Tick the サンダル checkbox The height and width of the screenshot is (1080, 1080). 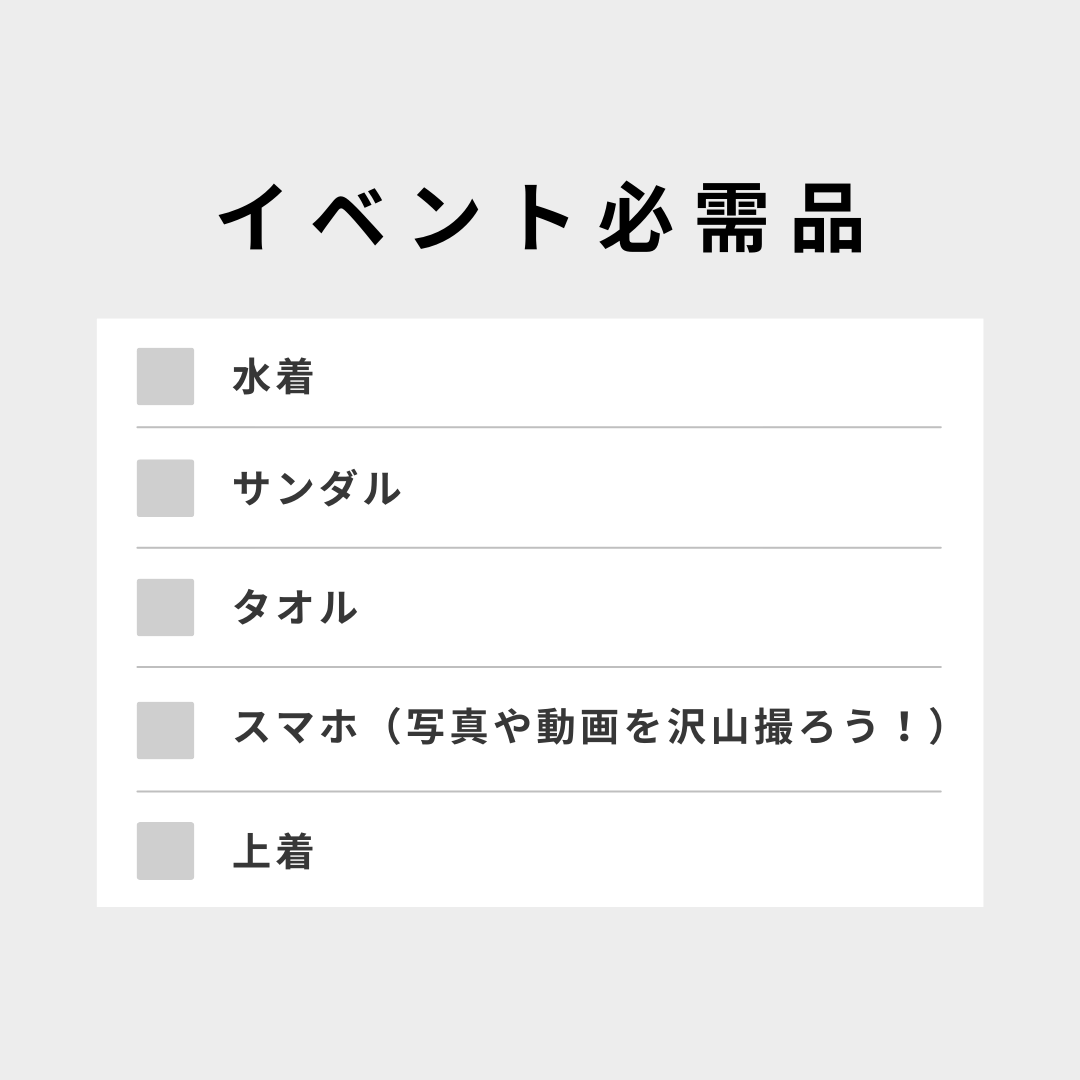point(165,488)
